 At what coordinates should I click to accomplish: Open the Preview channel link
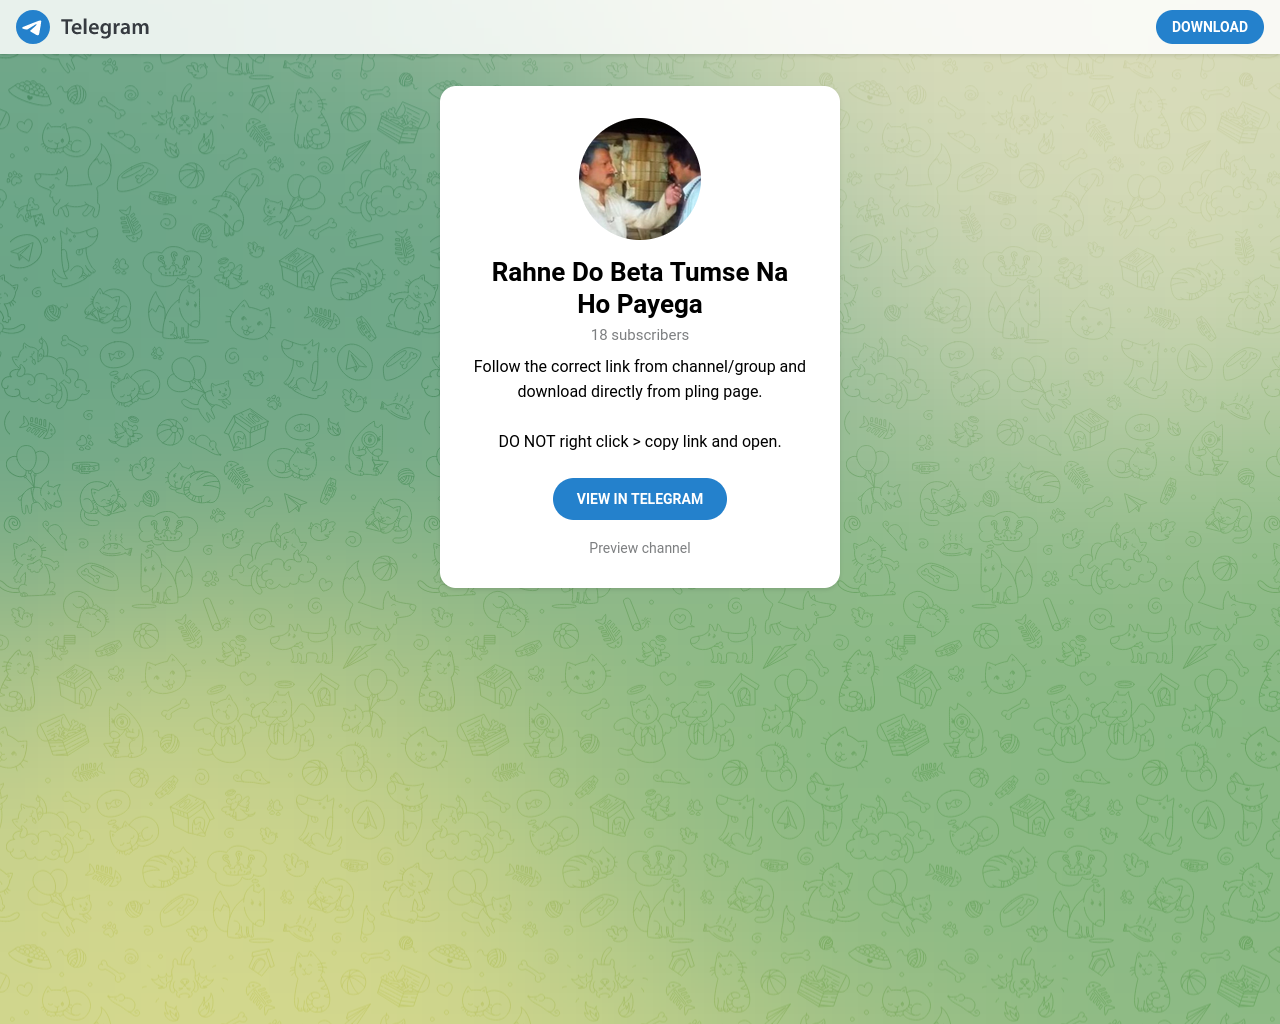click(x=640, y=548)
